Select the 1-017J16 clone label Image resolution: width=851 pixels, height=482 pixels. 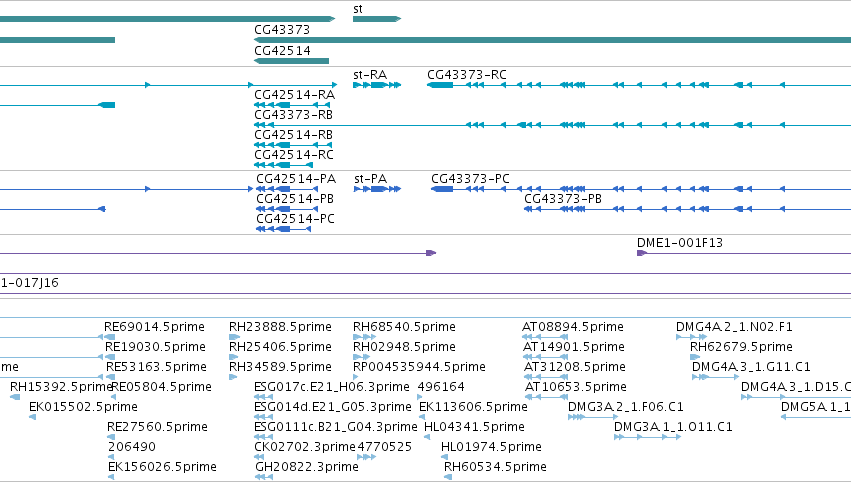29,283
